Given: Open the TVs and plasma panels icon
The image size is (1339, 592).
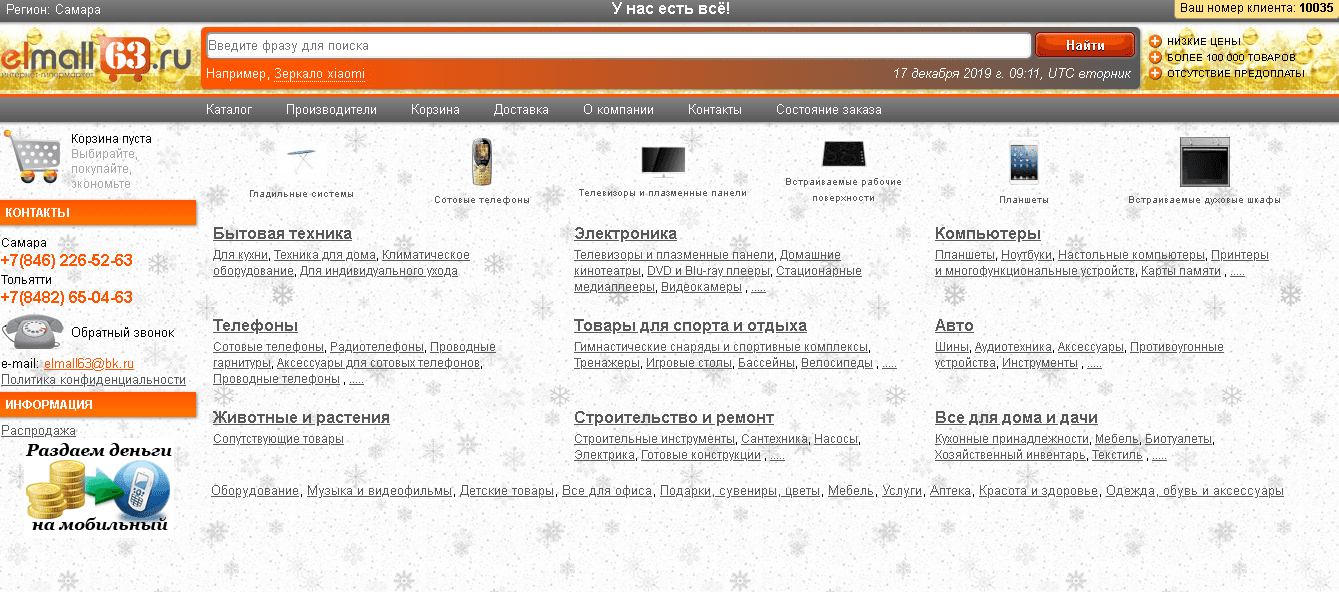Looking at the screenshot, I should pyautogui.click(x=663, y=160).
